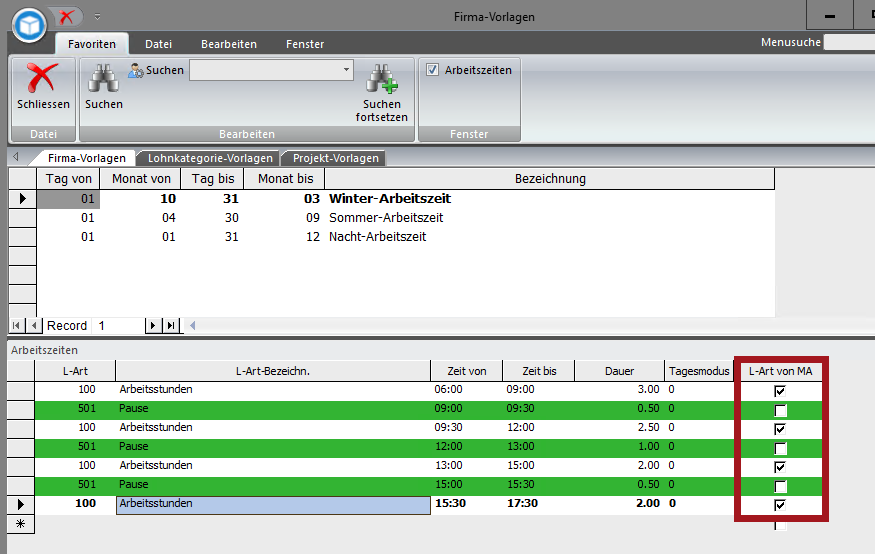Open the Suchen combo box dropdown arrow
Image resolution: width=875 pixels, height=554 pixels.
(x=347, y=70)
